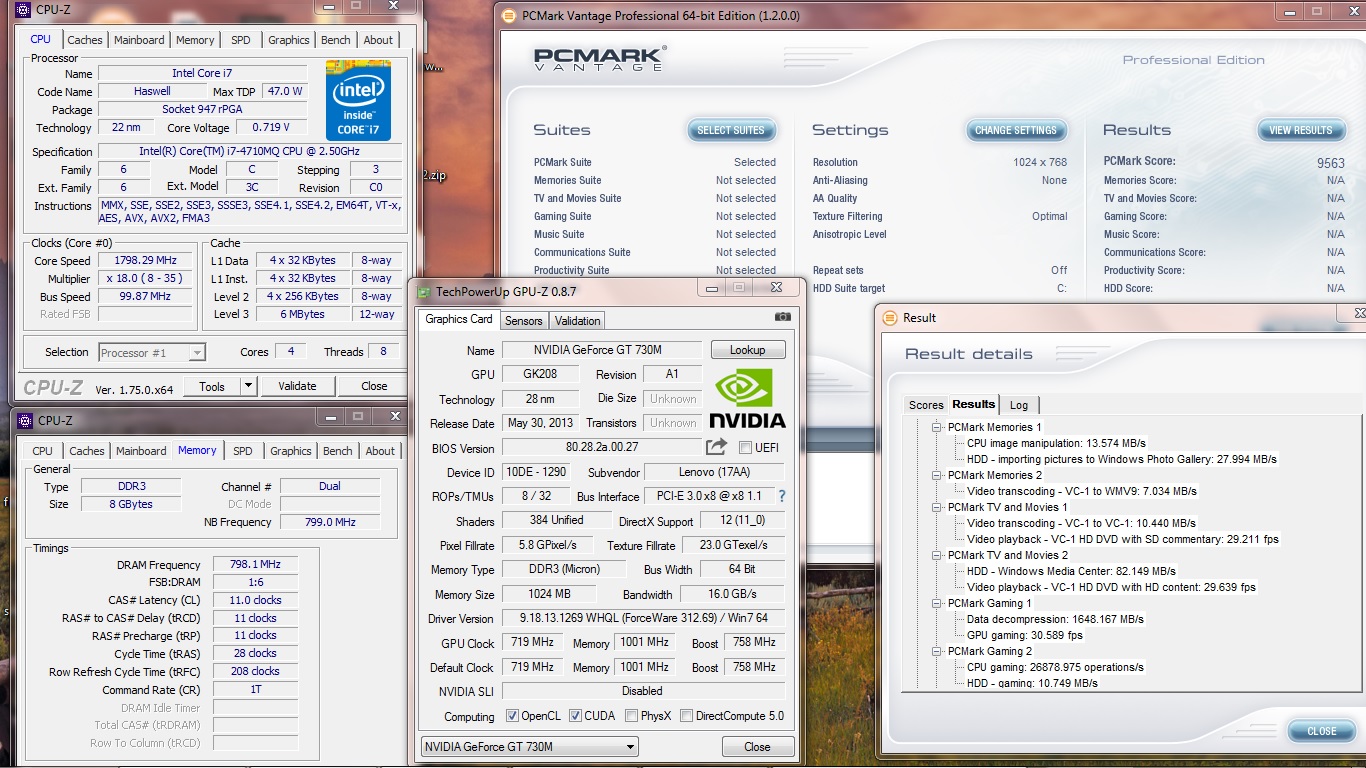
Task: Click the NVIDIA logo in GPU-Z
Action: pyautogui.click(x=747, y=399)
